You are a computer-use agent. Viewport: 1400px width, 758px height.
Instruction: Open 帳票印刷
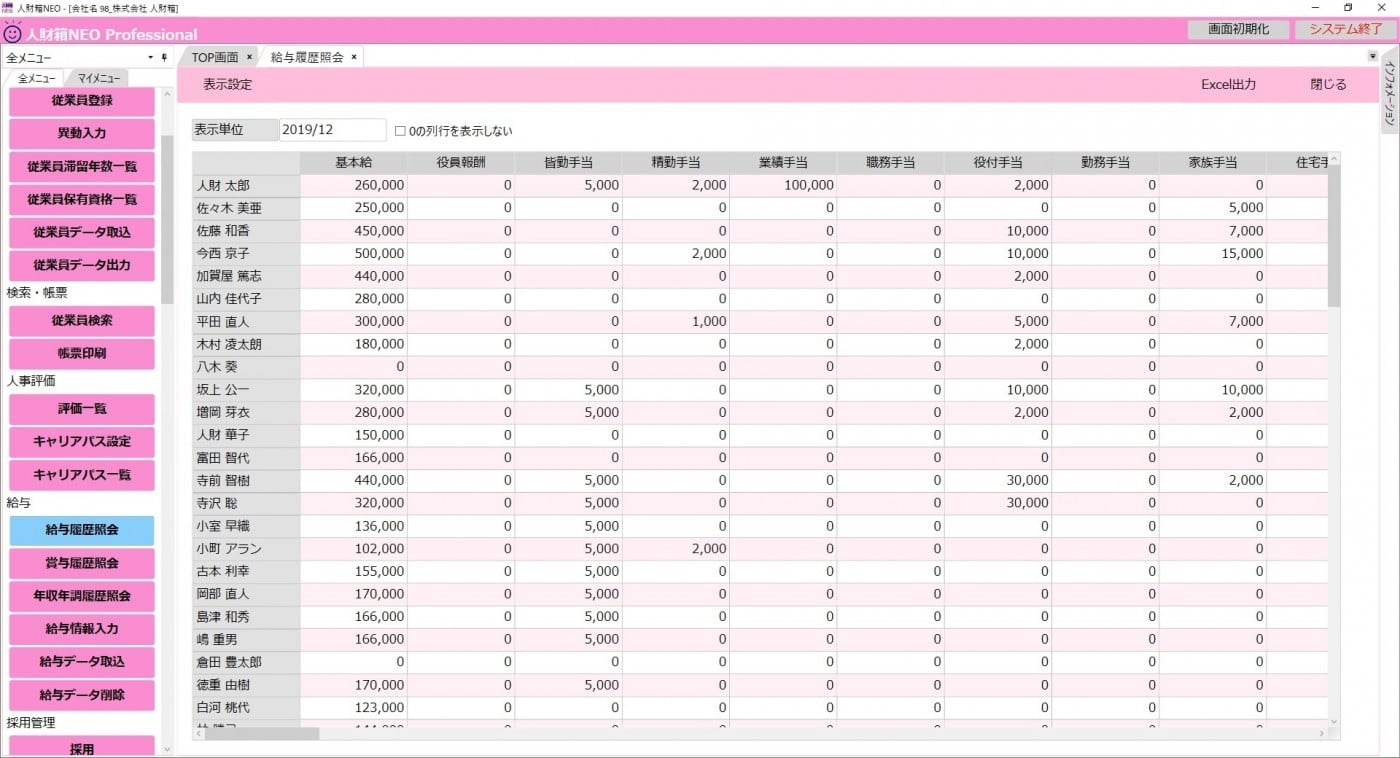click(x=82, y=354)
